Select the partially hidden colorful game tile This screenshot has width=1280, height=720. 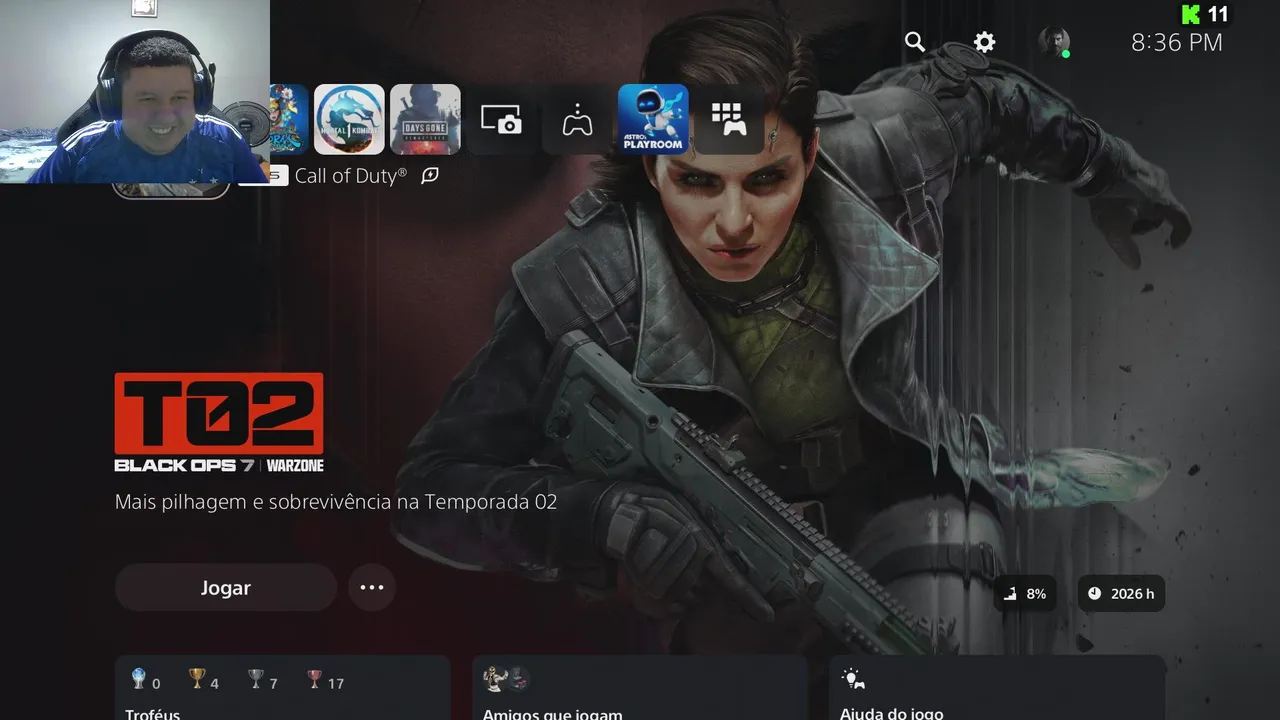(288, 119)
